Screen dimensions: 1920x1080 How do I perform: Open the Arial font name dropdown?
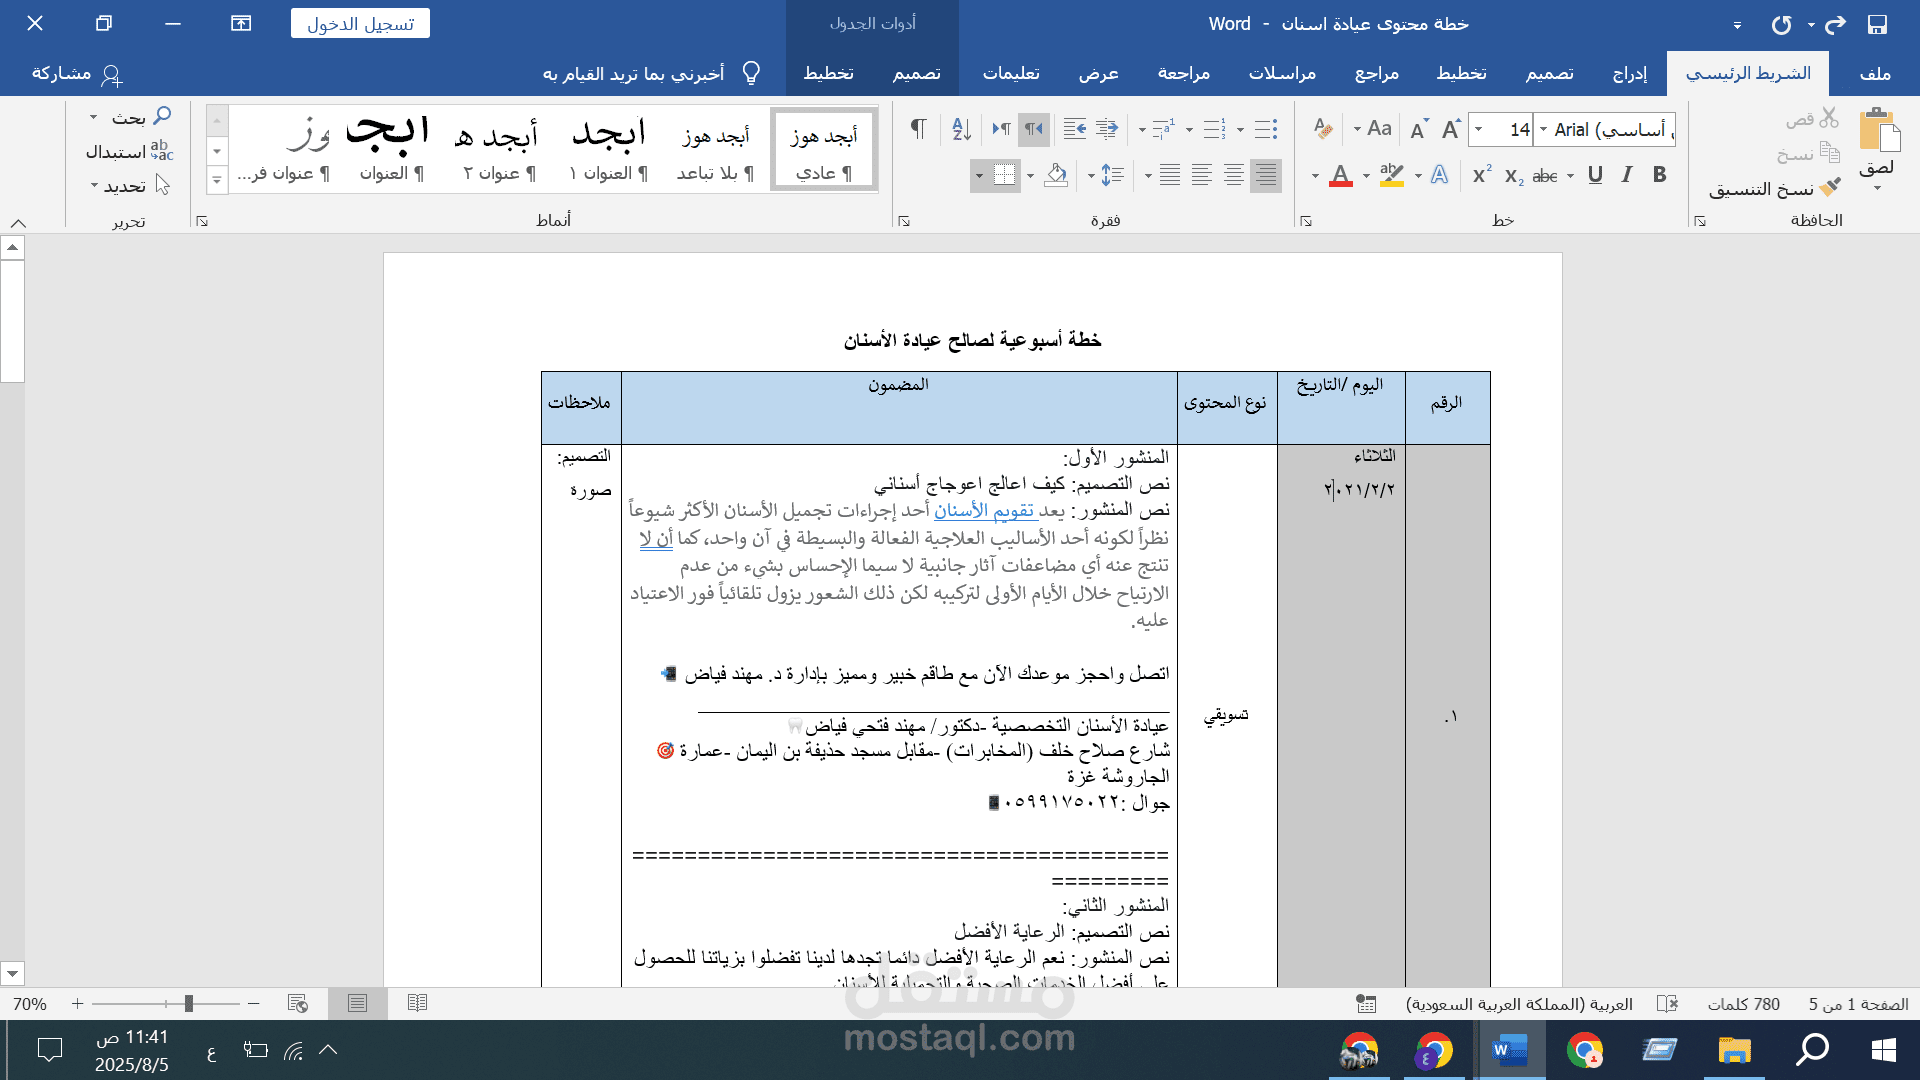[1543, 128]
